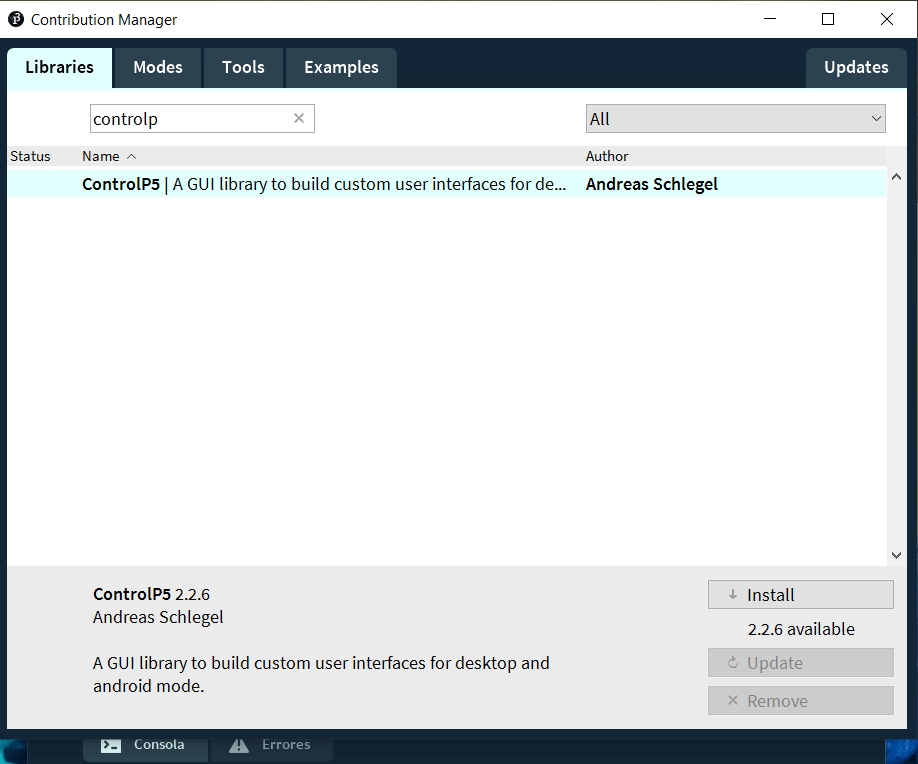The height and width of the screenshot is (764, 918).
Task: Open the All category dropdown
Action: 735,119
